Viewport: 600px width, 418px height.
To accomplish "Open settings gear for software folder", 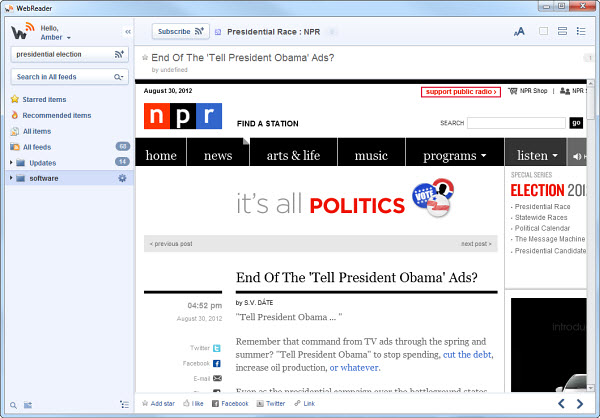I will click(x=122, y=178).
